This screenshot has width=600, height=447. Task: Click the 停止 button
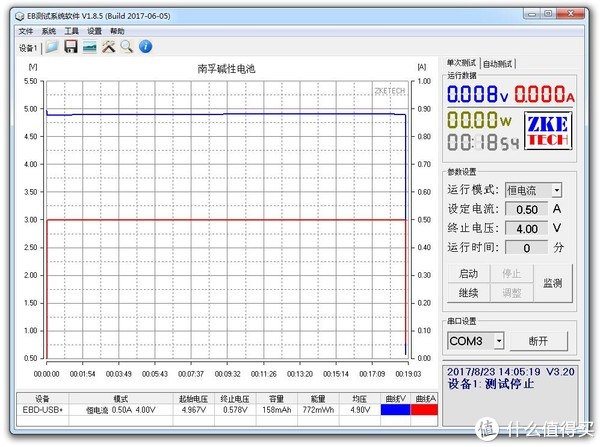[x=512, y=274]
